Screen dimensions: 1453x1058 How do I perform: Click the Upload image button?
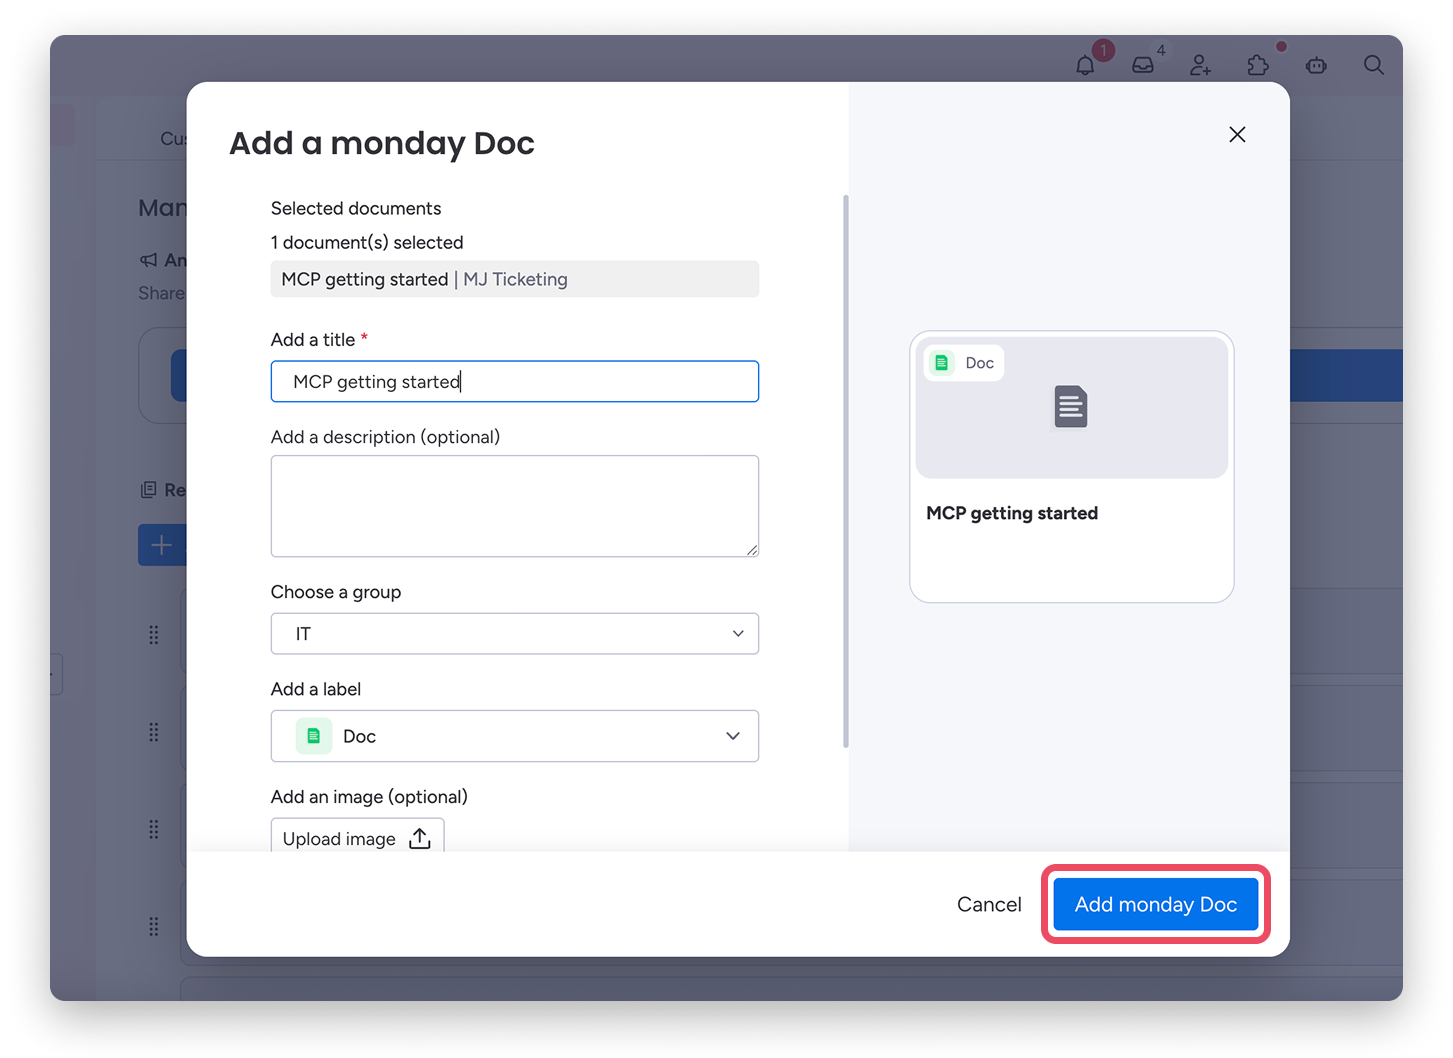[357, 838]
